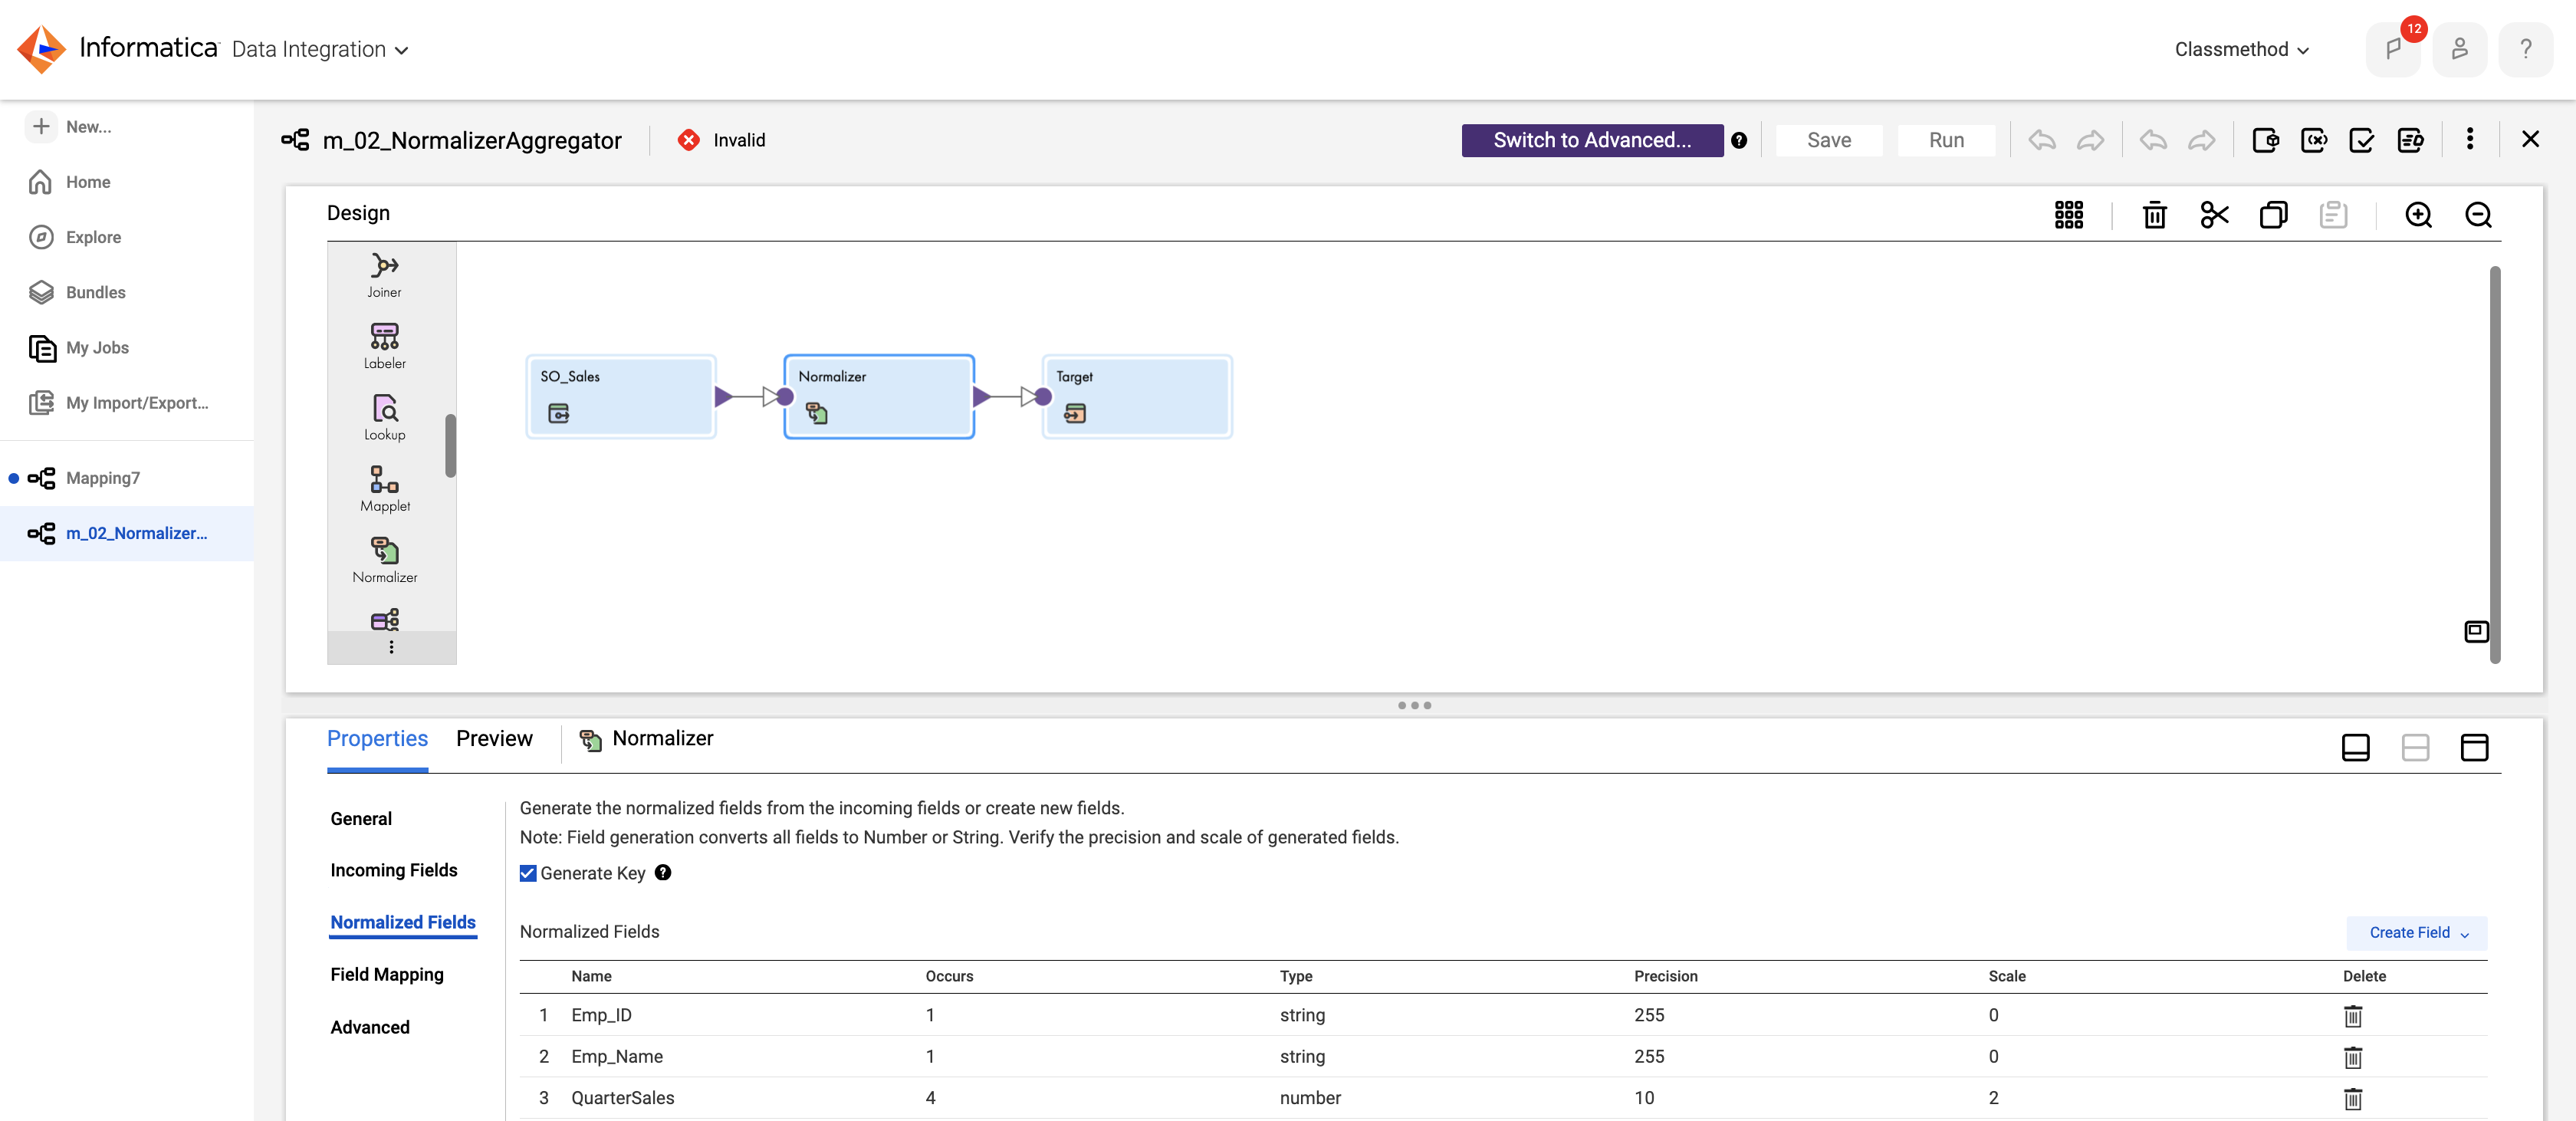The height and width of the screenshot is (1121, 2576).
Task: Click the Switch to Advanced button
Action: coord(1592,140)
